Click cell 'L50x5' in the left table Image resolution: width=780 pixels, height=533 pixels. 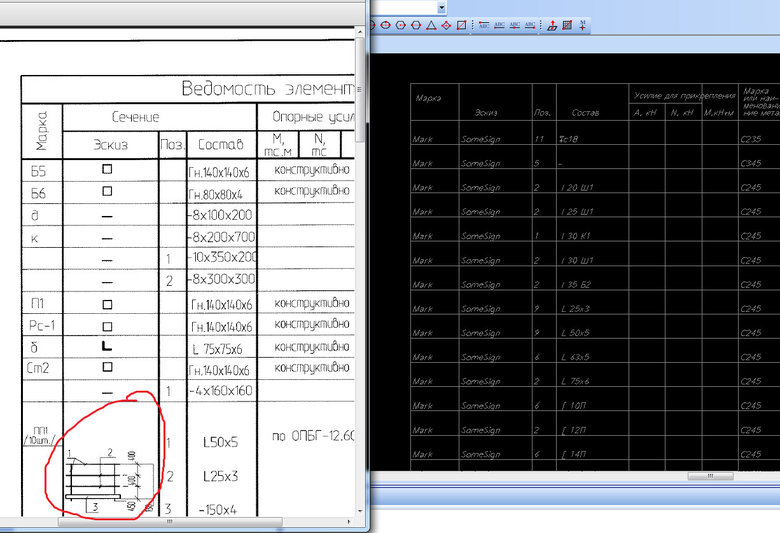click(x=220, y=442)
